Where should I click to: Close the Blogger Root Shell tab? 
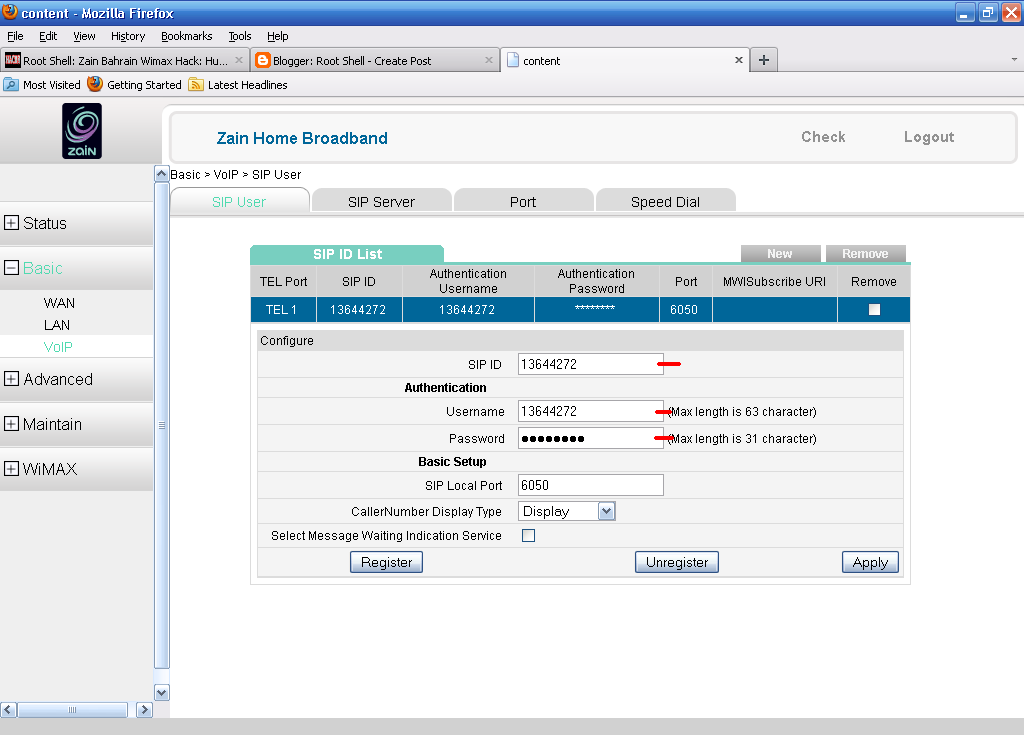click(488, 60)
